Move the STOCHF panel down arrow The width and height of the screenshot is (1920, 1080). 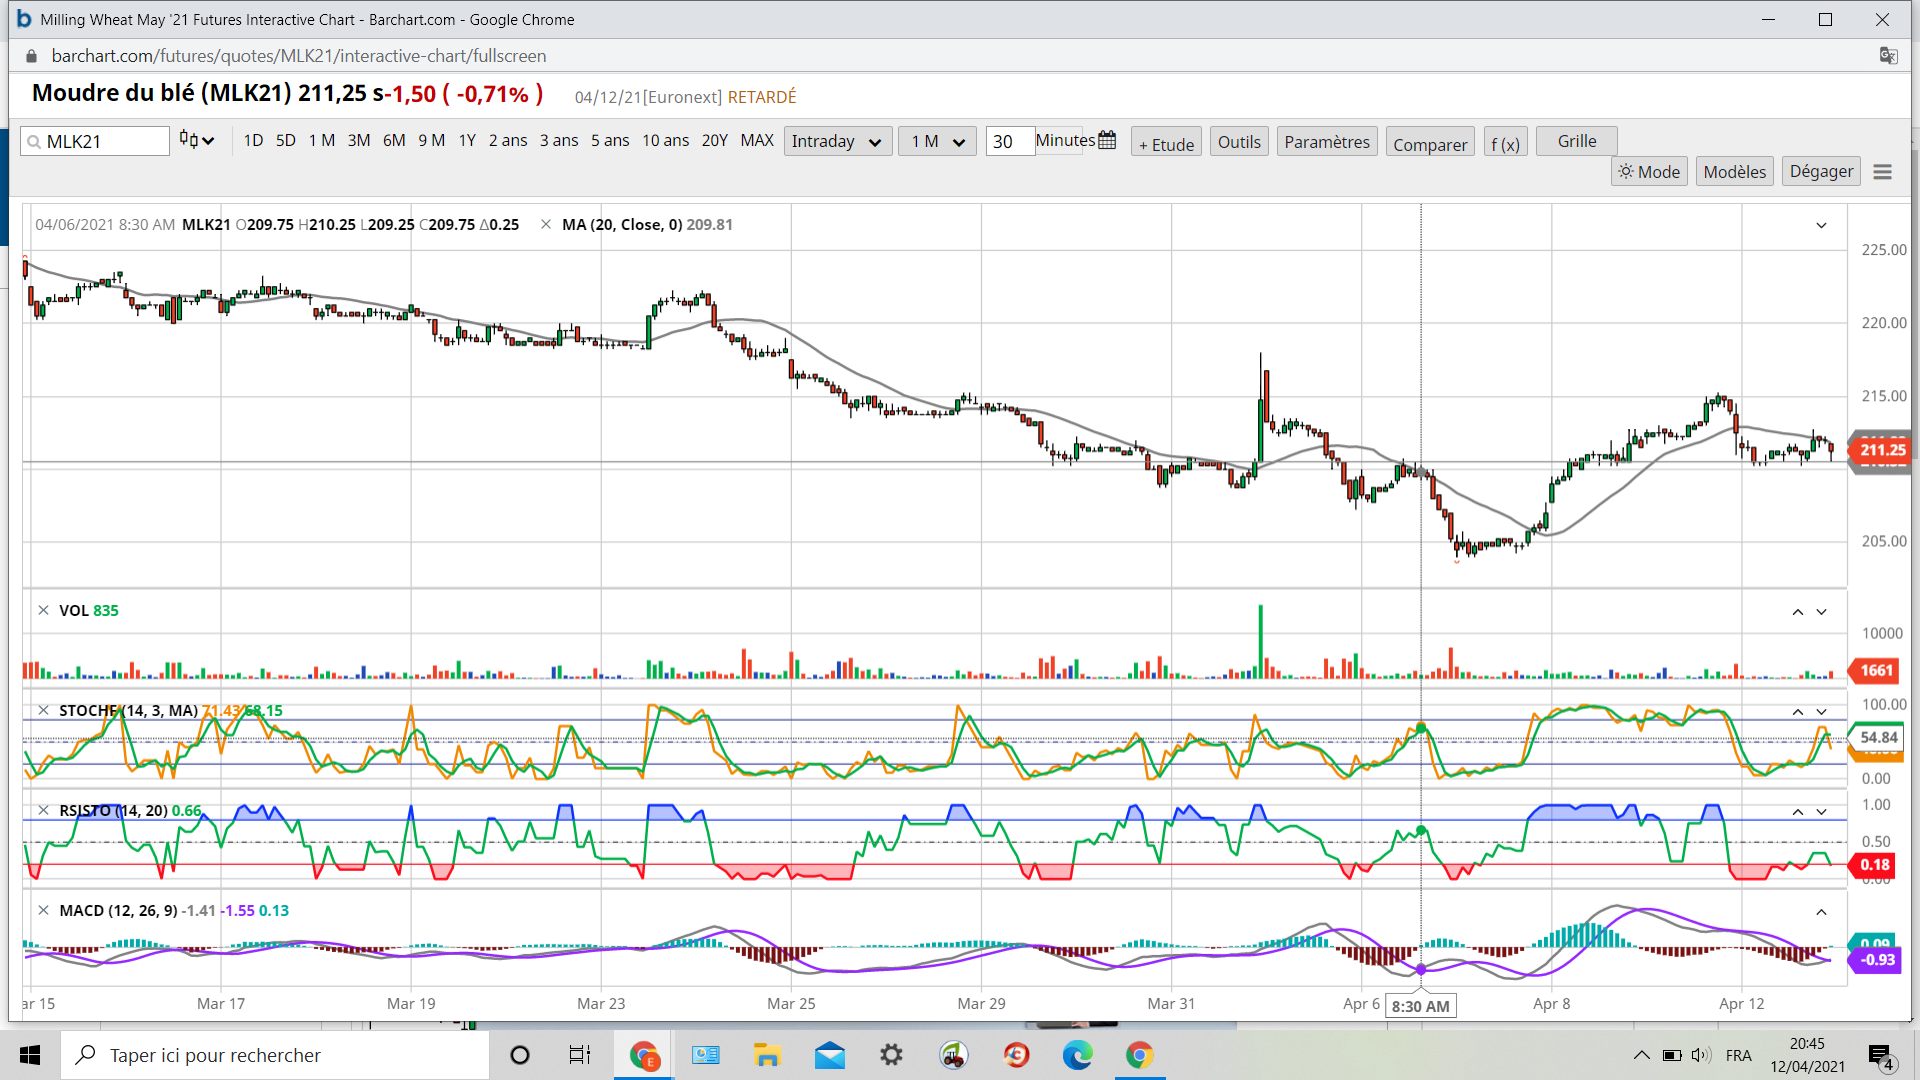coord(1821,712)
